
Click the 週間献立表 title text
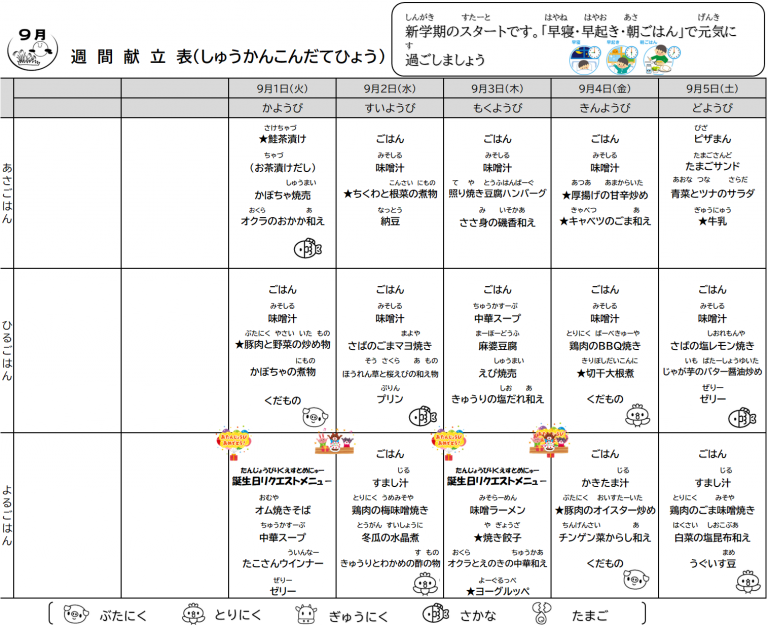pyautogui.click(x=131, y=57)
